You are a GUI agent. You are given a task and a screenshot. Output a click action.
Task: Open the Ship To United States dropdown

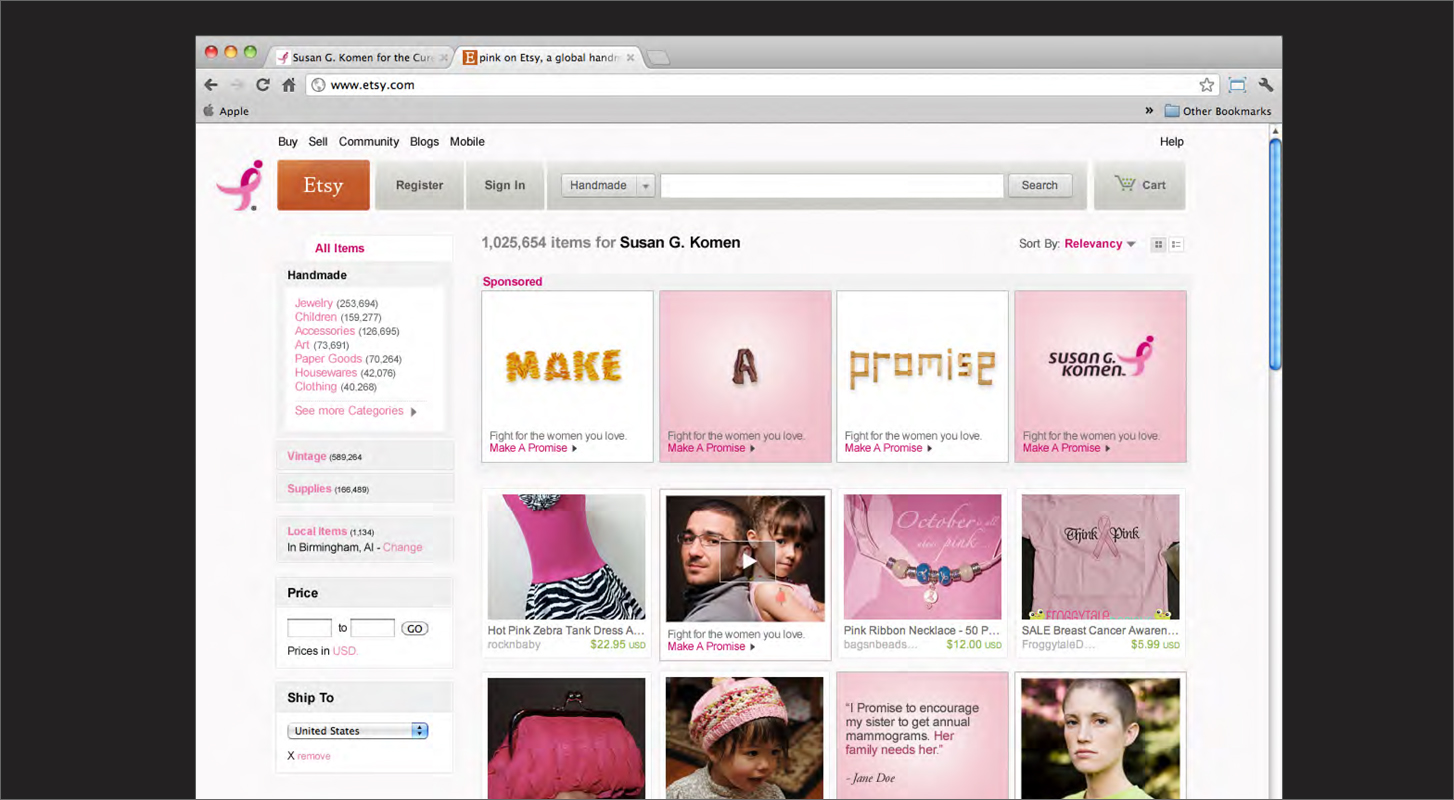click(x=358, y=731)
